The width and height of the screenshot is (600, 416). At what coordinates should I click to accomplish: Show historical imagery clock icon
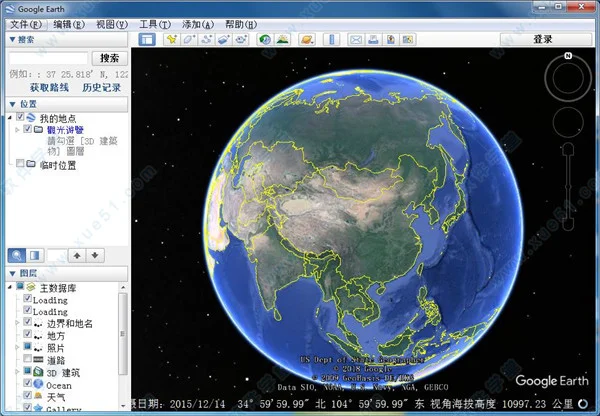pyautogui.click(x=265, y=39)
